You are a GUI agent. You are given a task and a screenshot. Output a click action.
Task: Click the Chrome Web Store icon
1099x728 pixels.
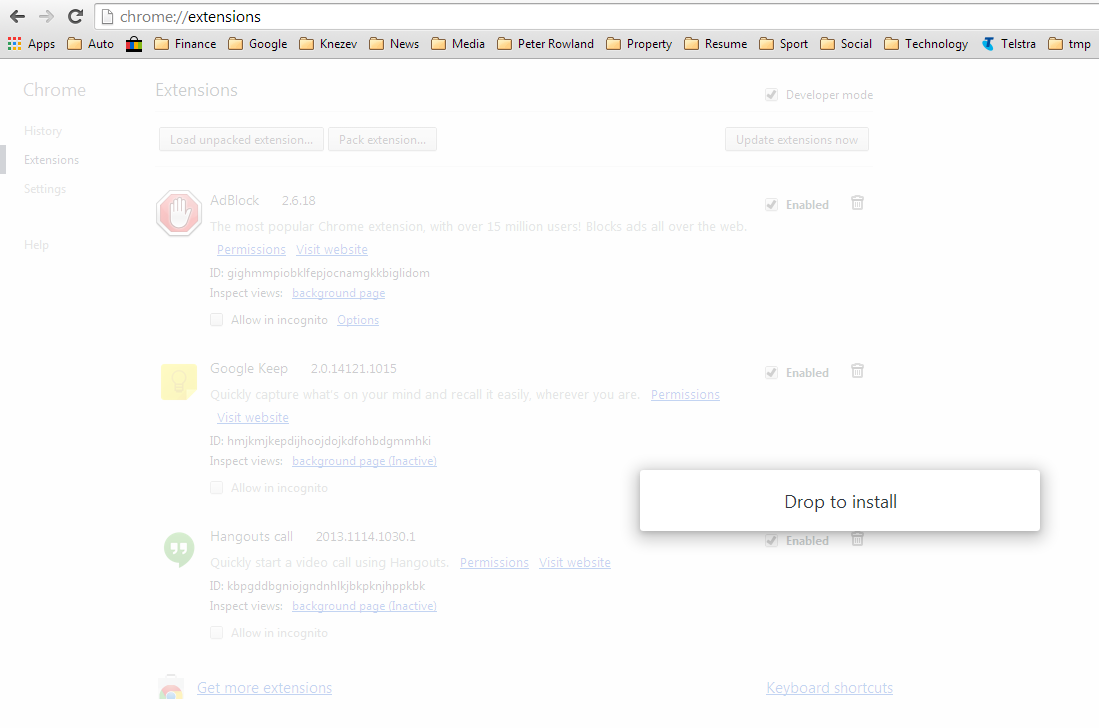tap(171, 687)
